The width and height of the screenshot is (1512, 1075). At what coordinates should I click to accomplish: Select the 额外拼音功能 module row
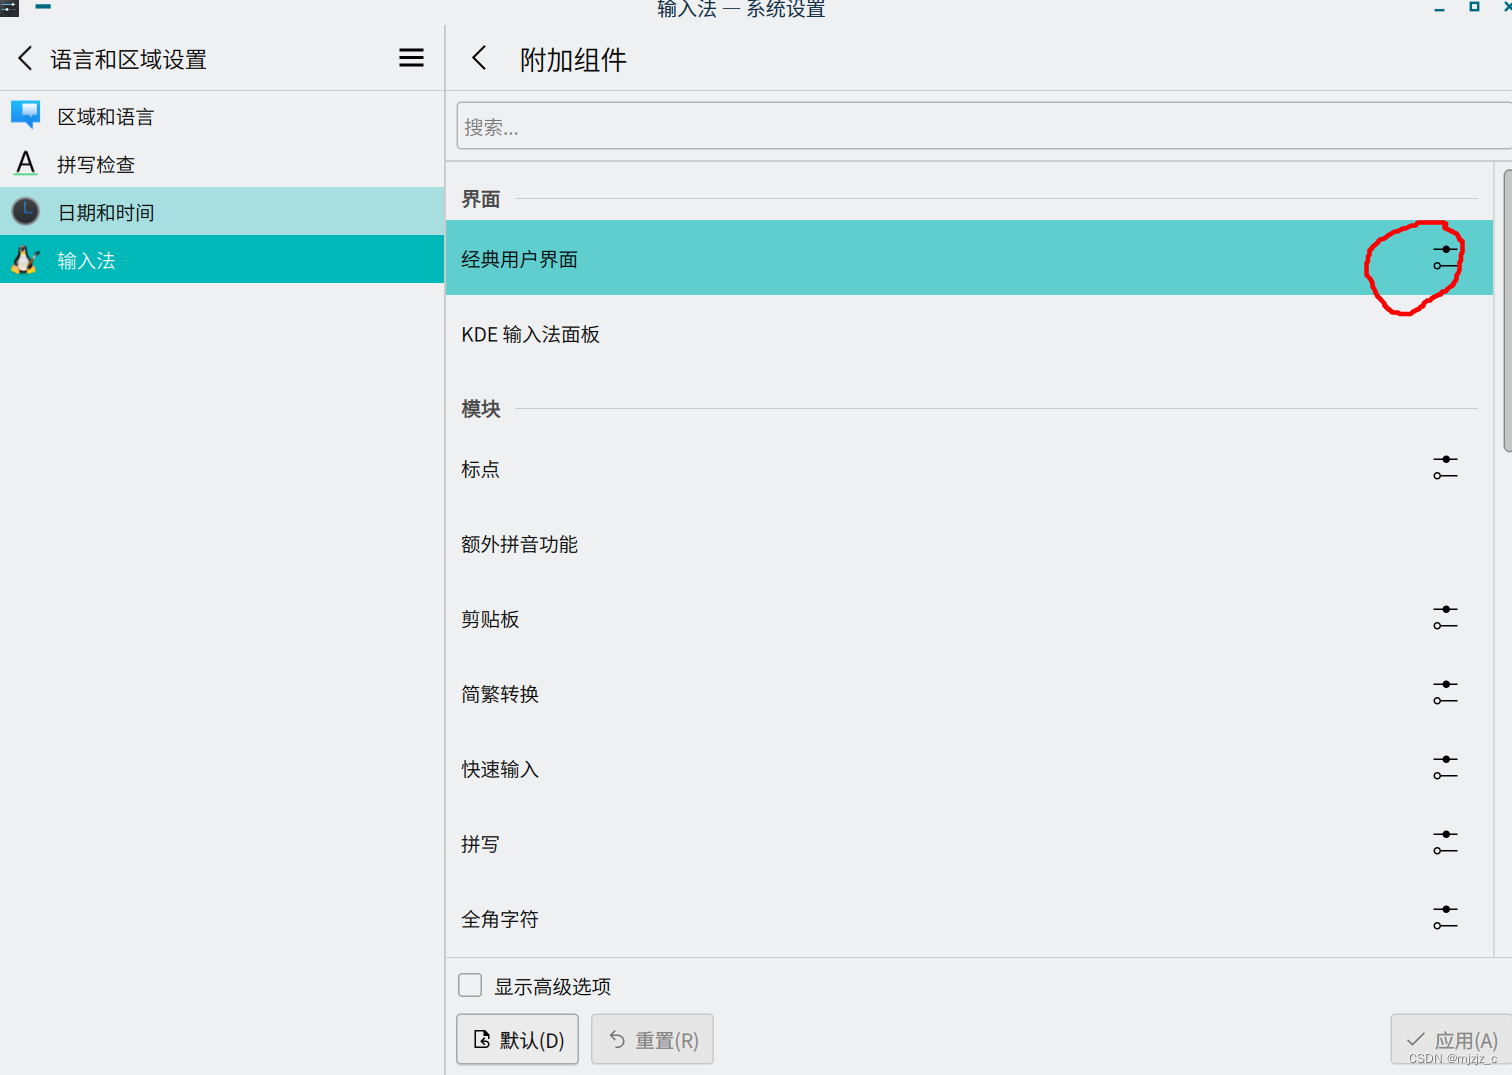click(969, 543)
